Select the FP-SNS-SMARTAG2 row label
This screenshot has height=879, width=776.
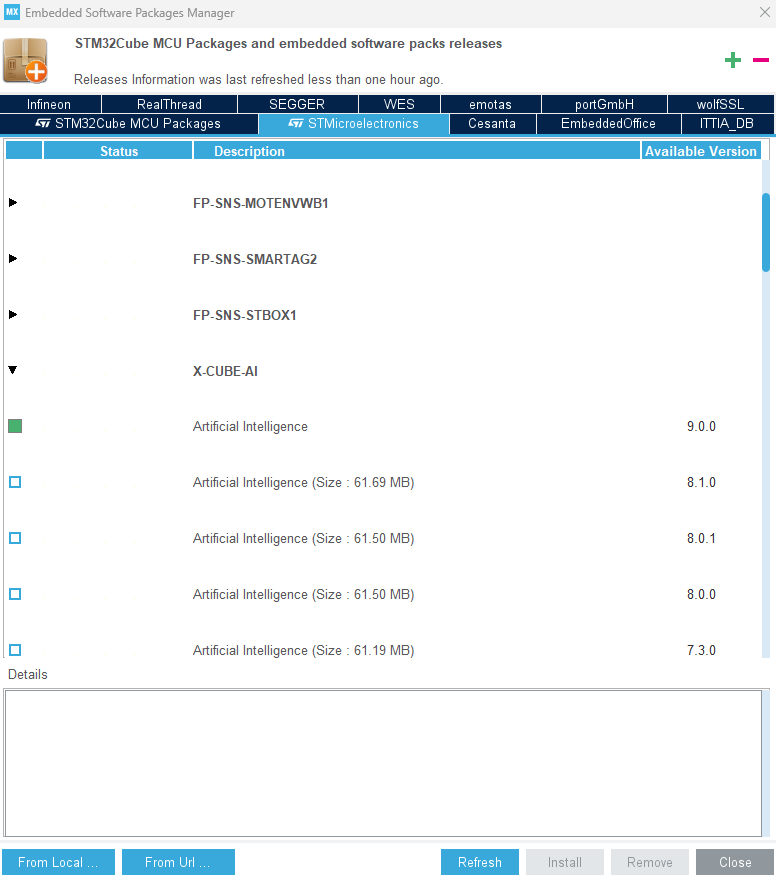(x=255, y=259)
